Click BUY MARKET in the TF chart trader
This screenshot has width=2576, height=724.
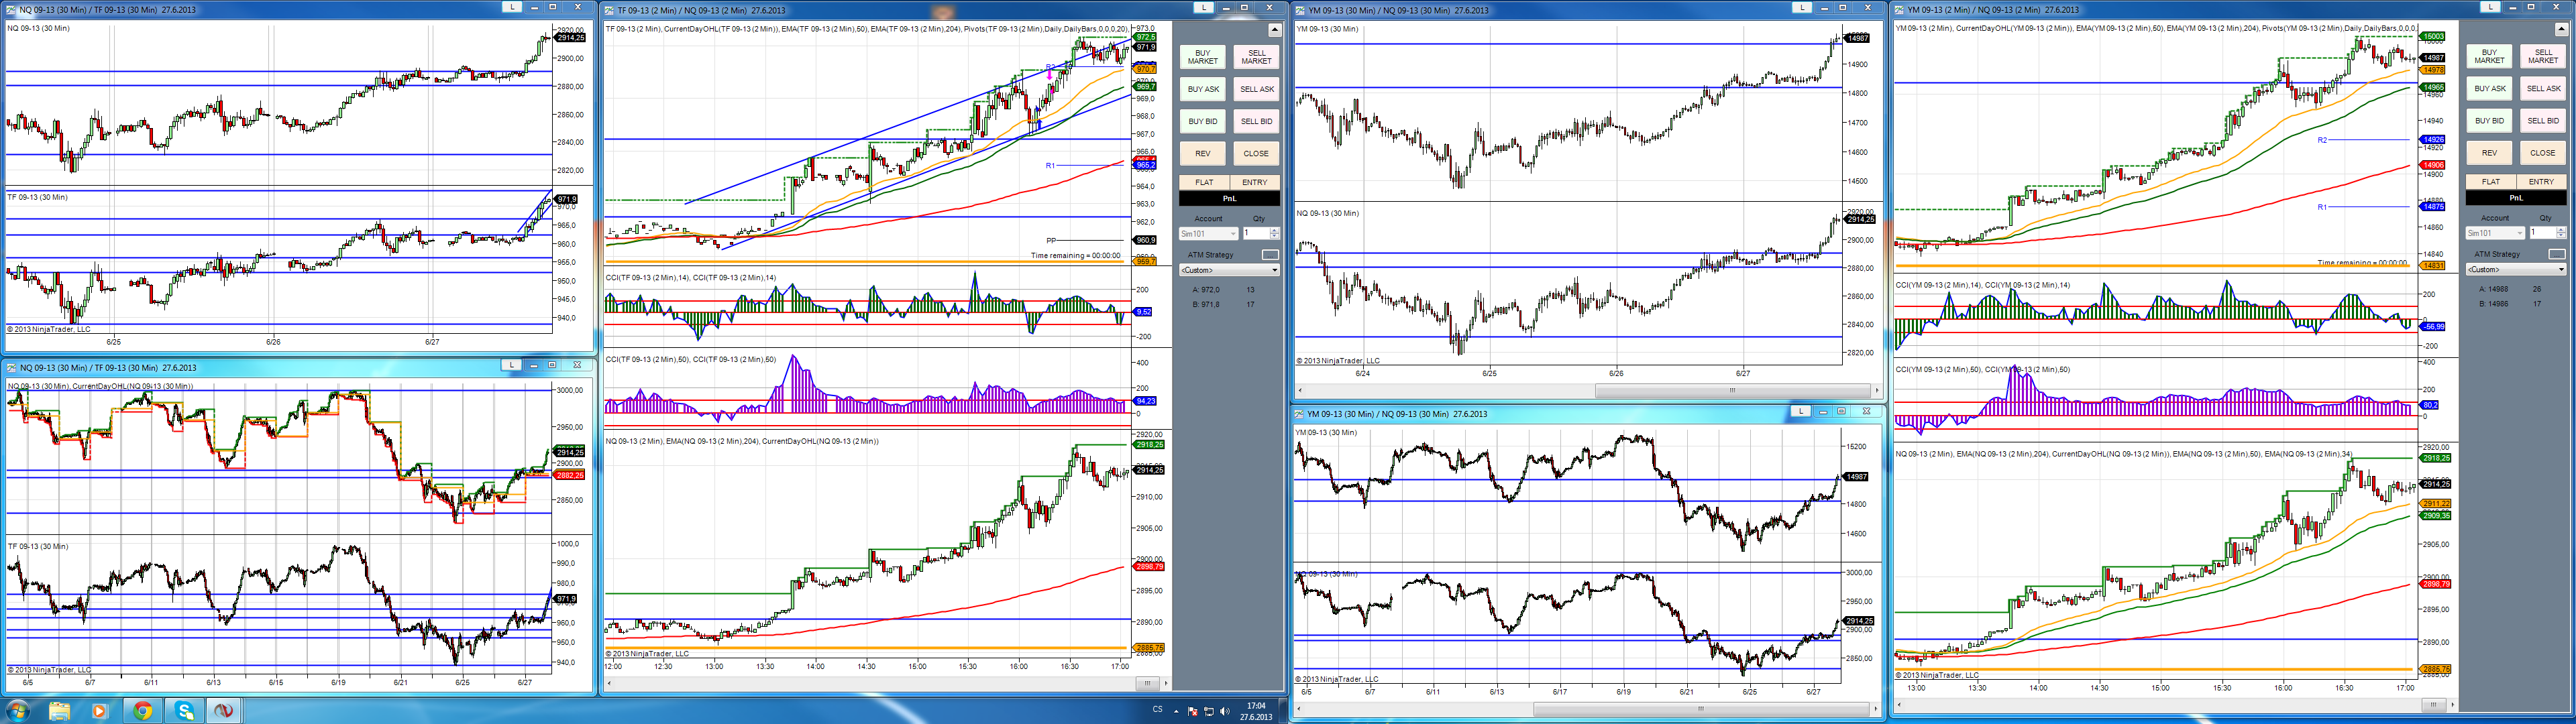[x=1202, y=57]
